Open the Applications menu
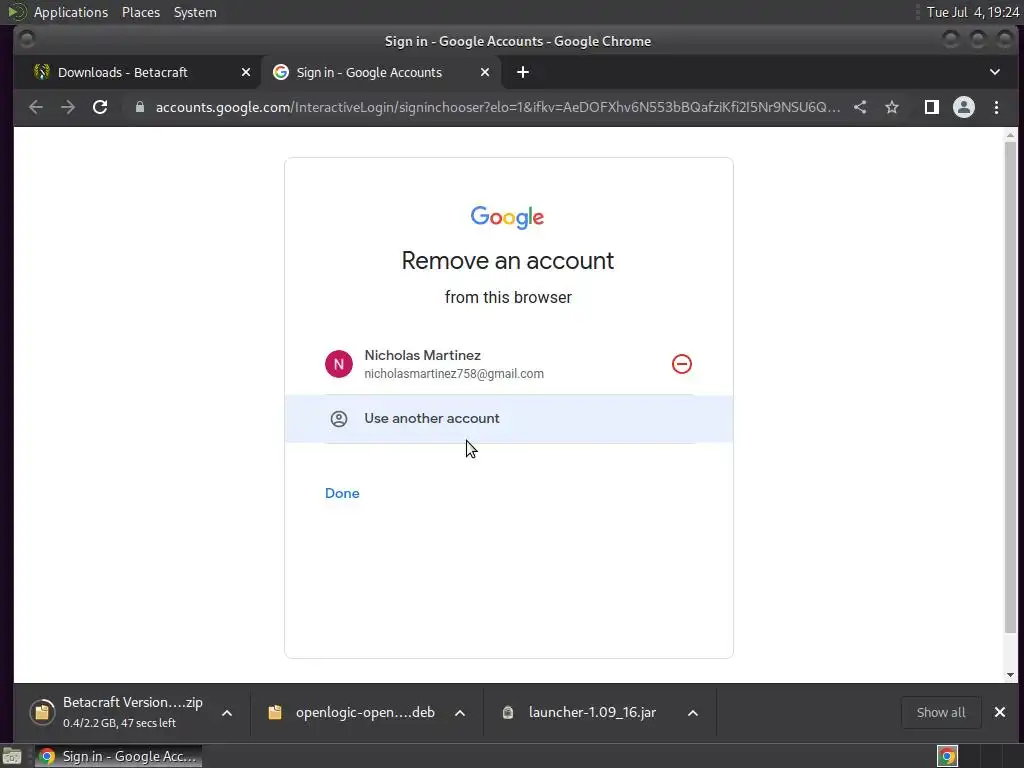 click(x=71, y=12)
